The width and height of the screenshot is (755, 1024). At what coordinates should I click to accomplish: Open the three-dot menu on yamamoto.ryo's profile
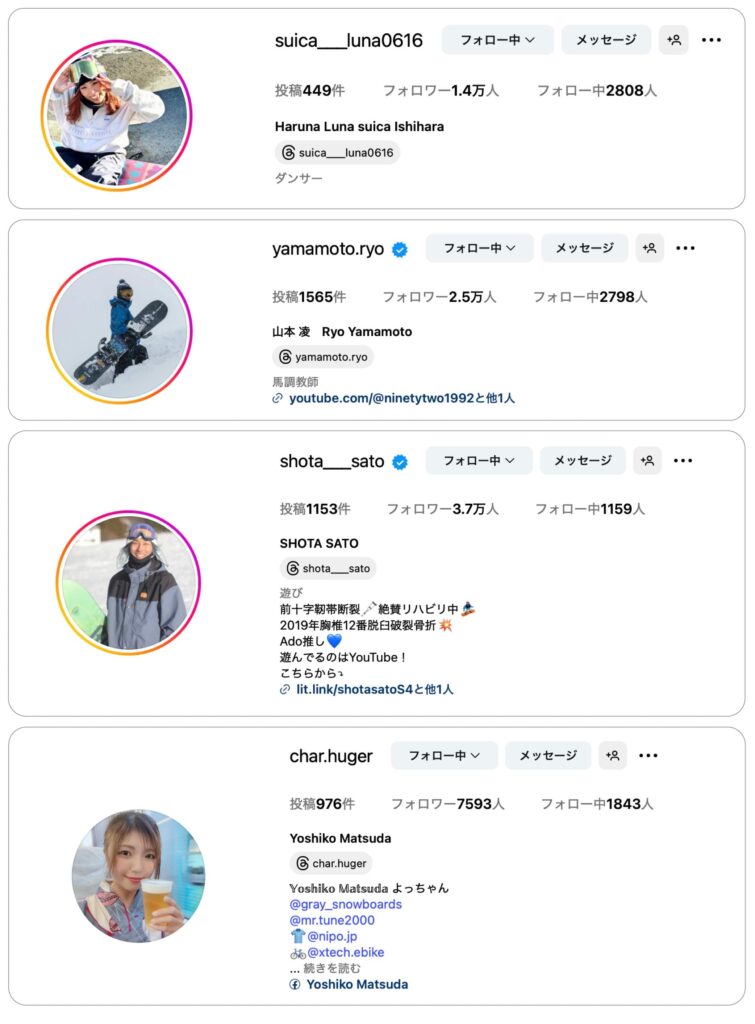(685, 248)
